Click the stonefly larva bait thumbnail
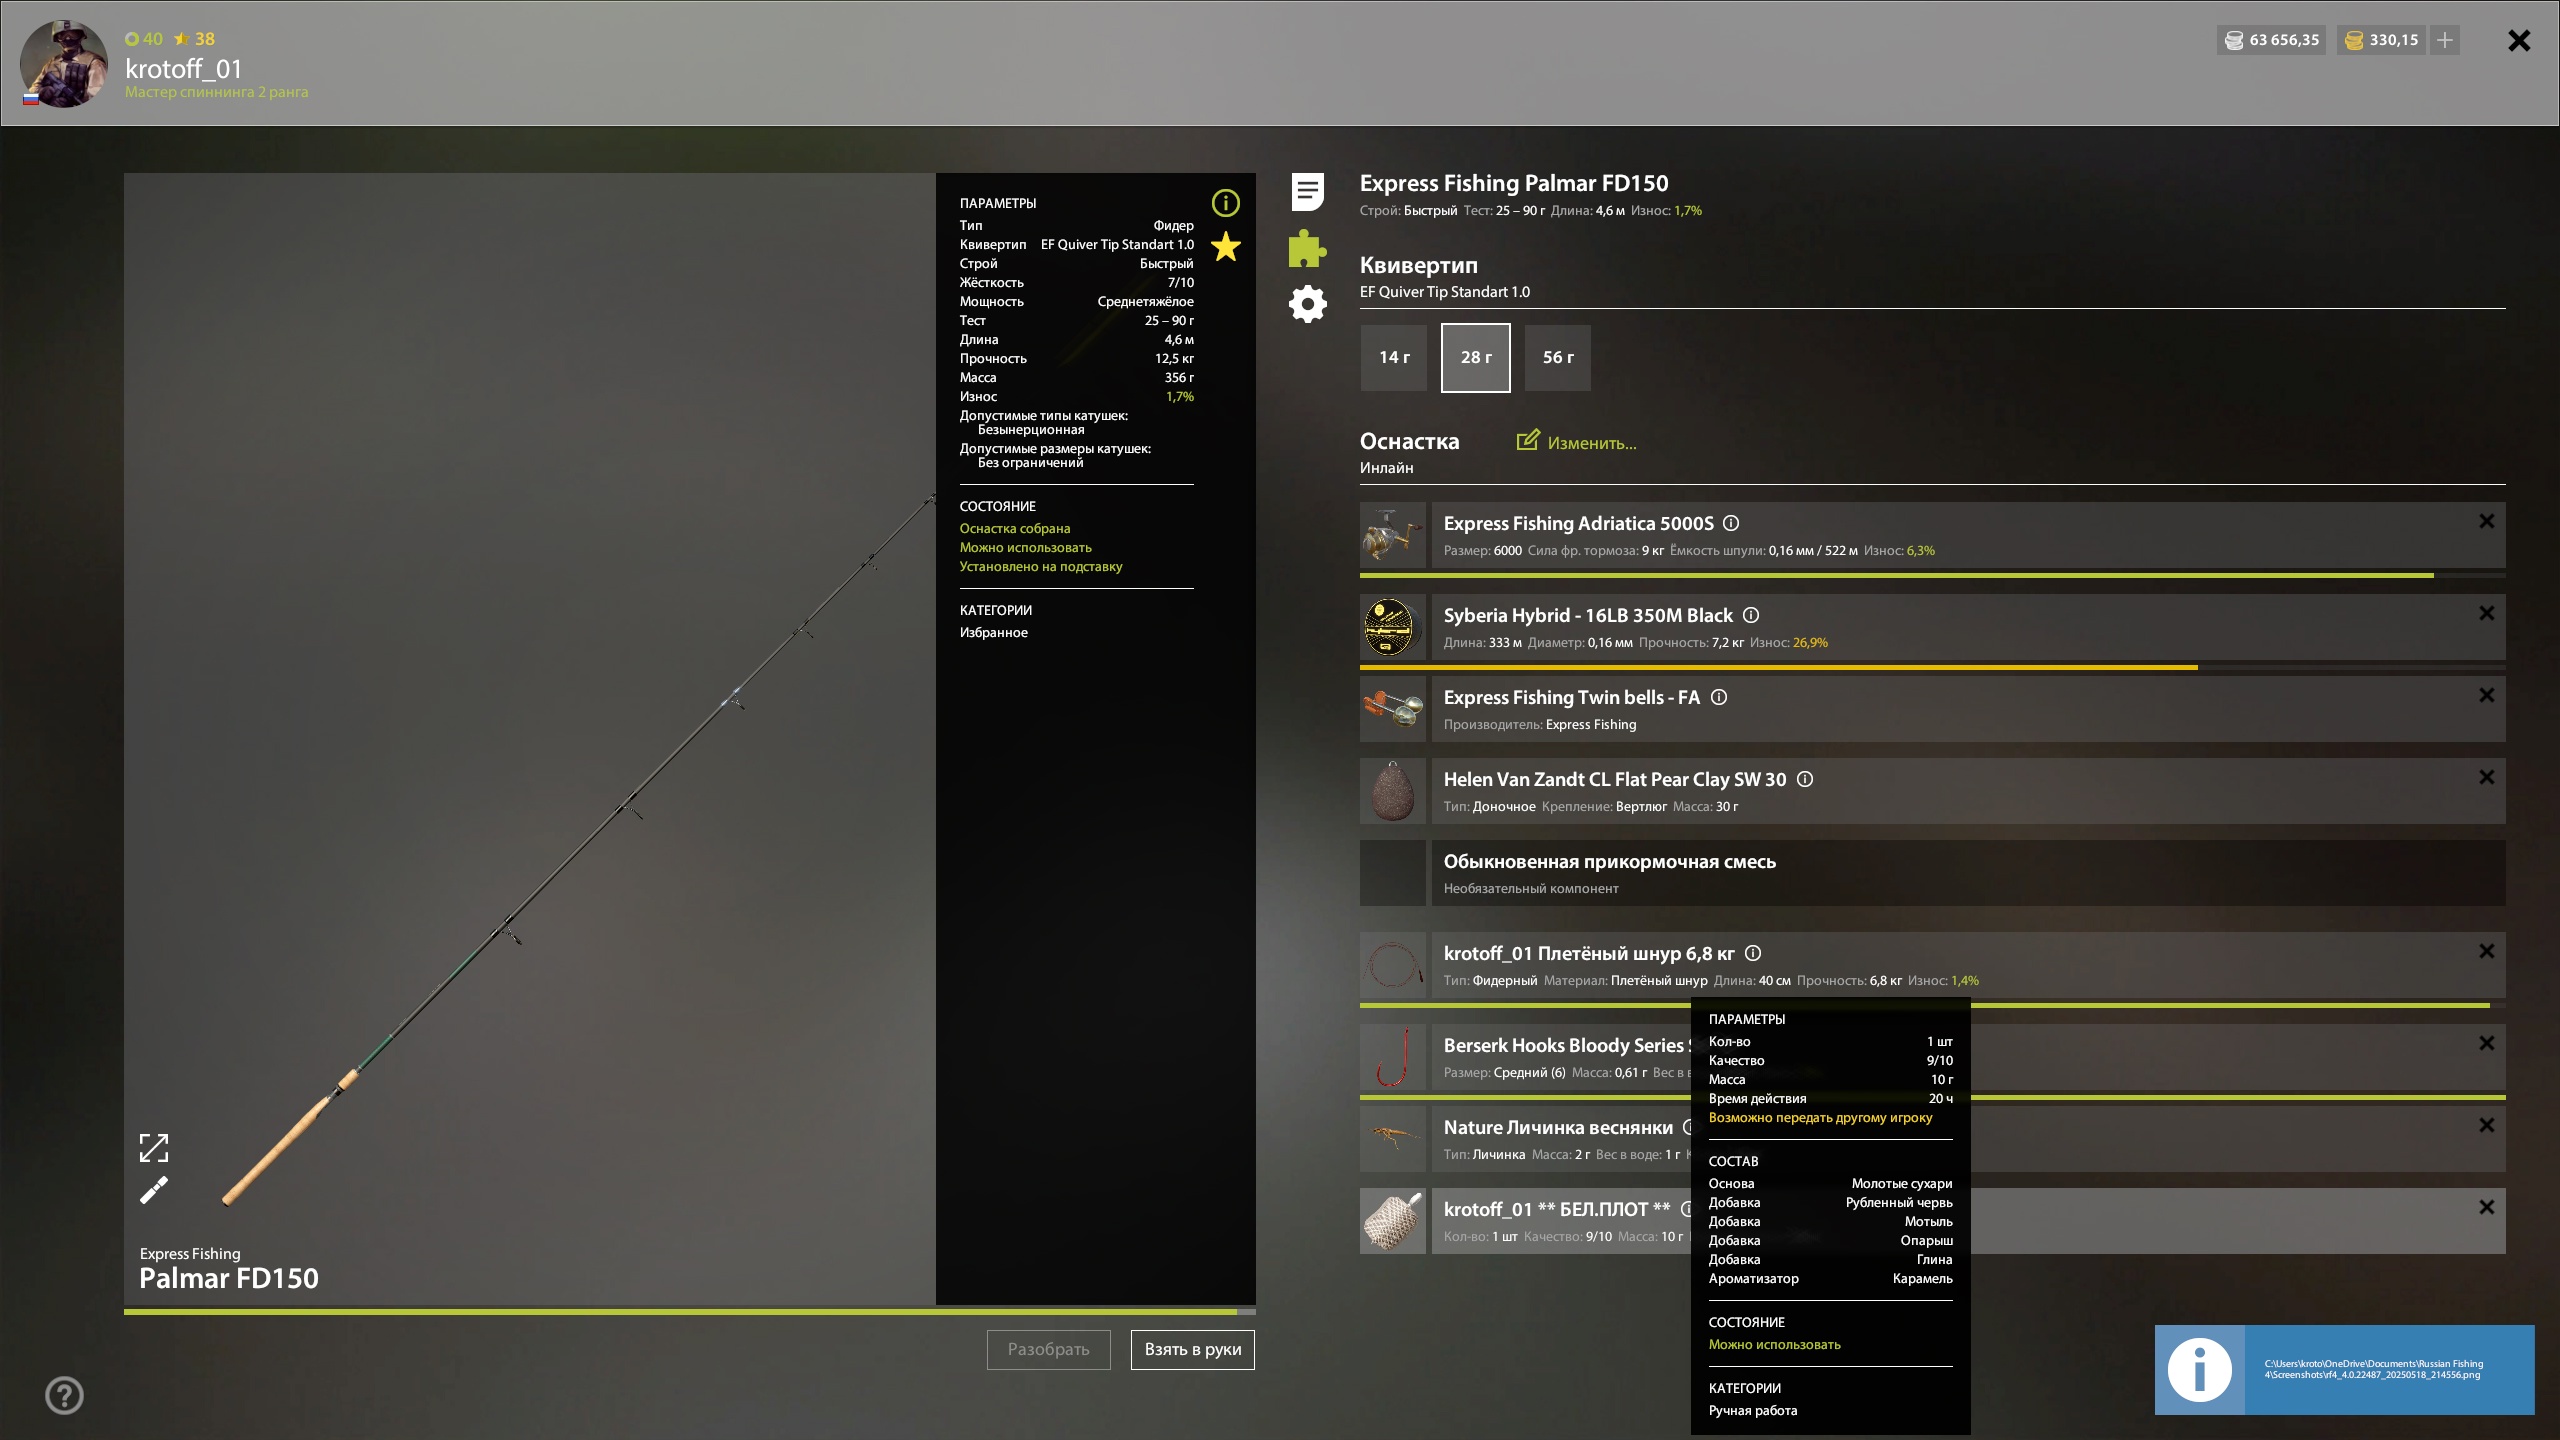2560x1440 pixels. pos(1393,1139)
